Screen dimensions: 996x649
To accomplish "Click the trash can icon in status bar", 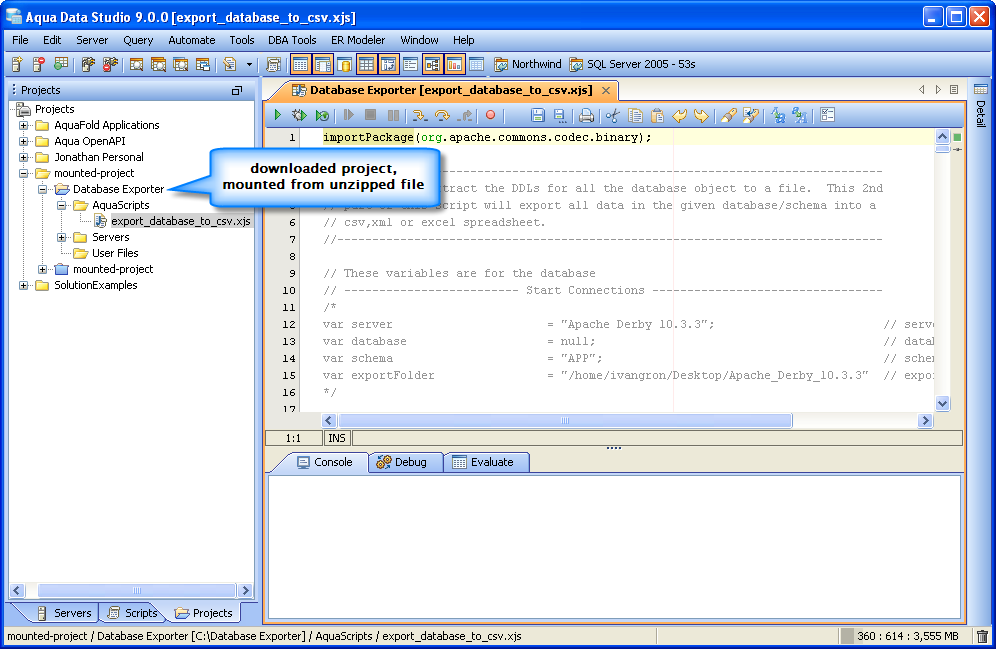I will tap(982, 636).
